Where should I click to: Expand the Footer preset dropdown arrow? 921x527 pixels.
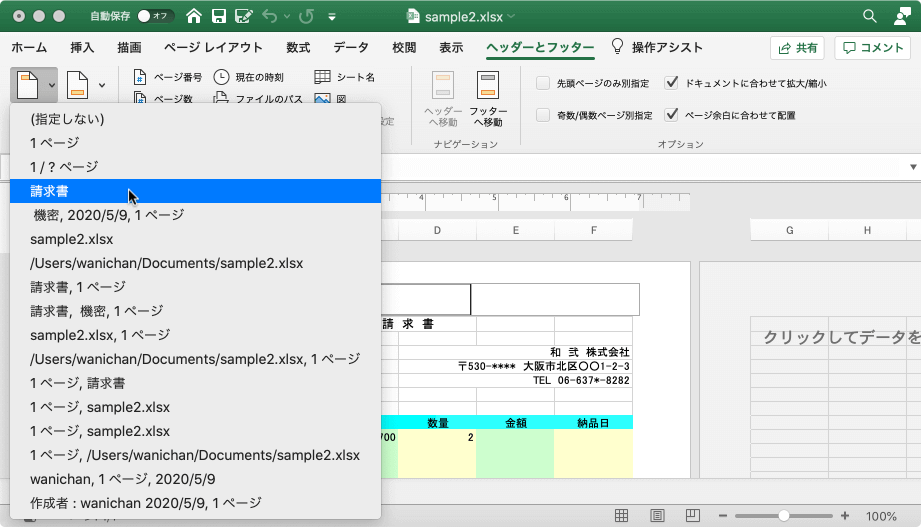click(x=102, y=85)
